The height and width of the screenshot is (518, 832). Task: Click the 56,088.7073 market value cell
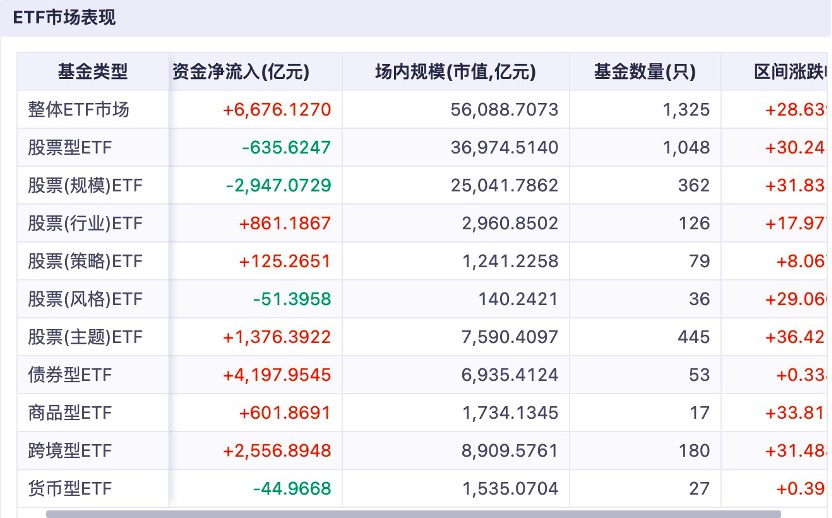[503, 110]
